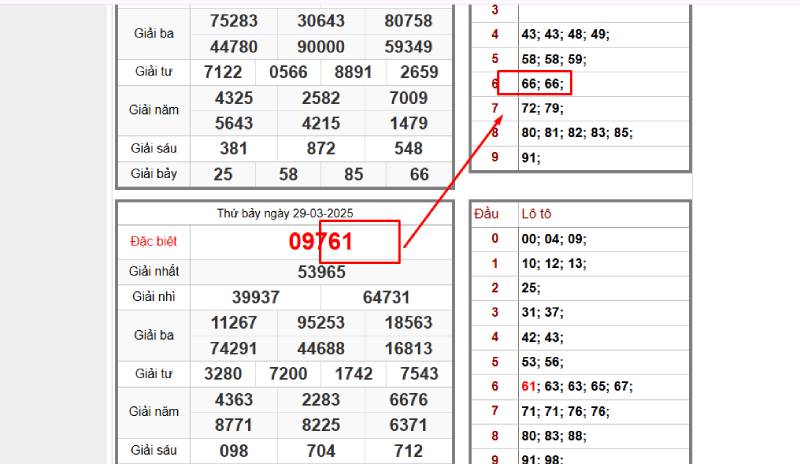Select the number 7543 in lower table
This screenshot has width=800, height=464.
[x=418, y=373]
